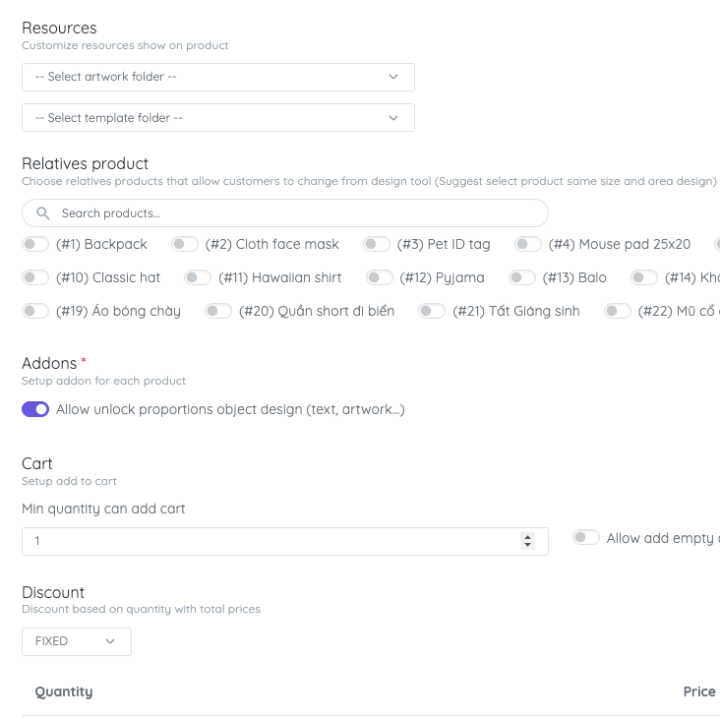
Task: Turn on Tất Giáng sinh toggle
Action: point(432,311)
